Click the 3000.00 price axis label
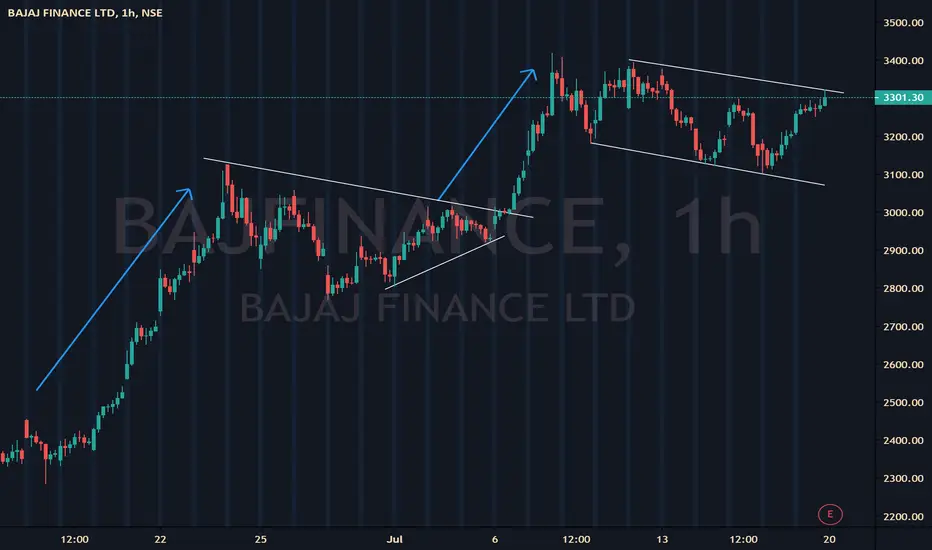 (903, 213)
